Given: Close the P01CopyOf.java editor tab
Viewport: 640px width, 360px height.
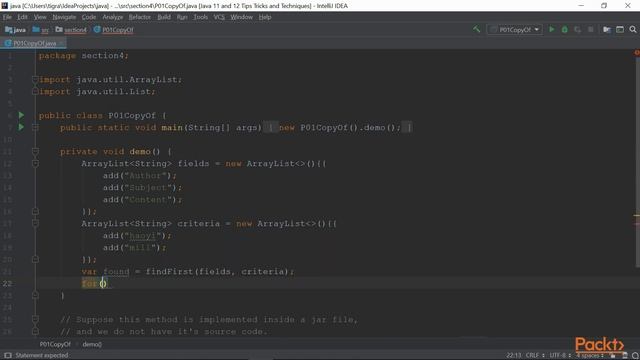Looking at the screenshot, I should [61, 43].
